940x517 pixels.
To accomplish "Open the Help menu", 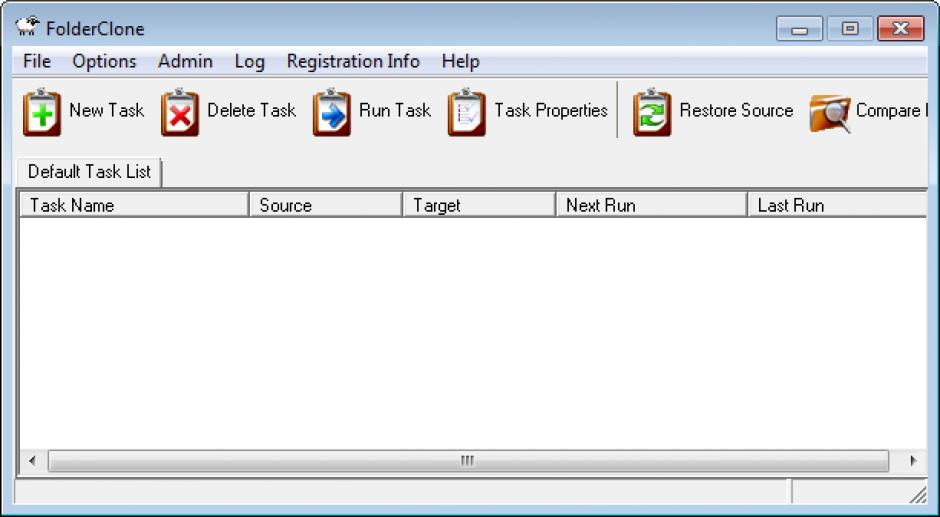I will pyautogui.click(x=460, y=61).
